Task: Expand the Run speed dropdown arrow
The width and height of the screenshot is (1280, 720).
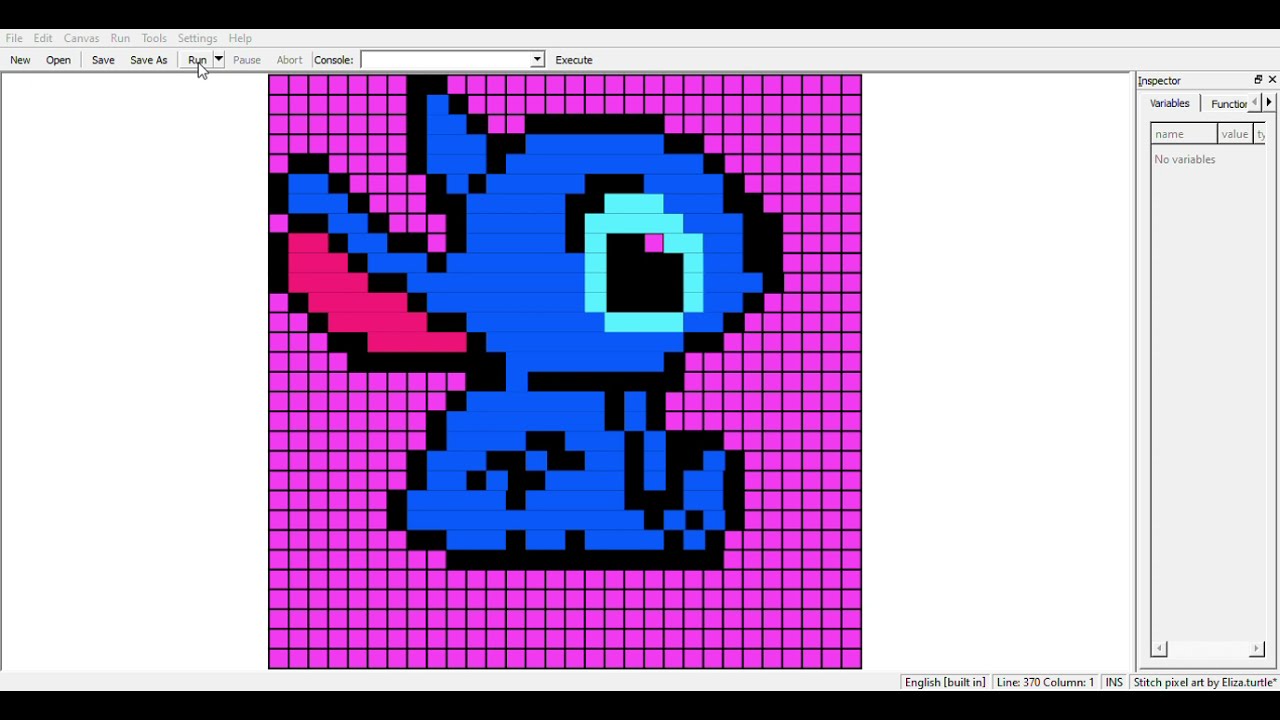Action: click(218, 60)
